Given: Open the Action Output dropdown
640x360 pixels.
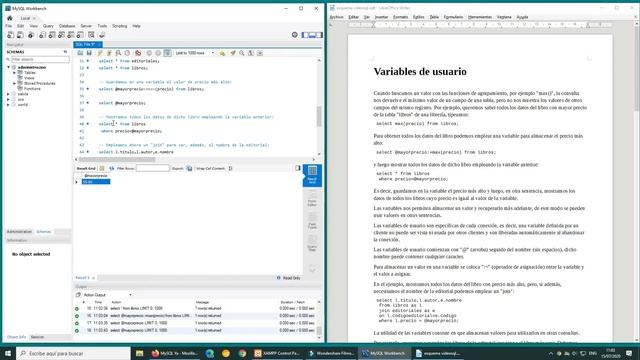Looking at the screenshot, I should tap(107, 295).
